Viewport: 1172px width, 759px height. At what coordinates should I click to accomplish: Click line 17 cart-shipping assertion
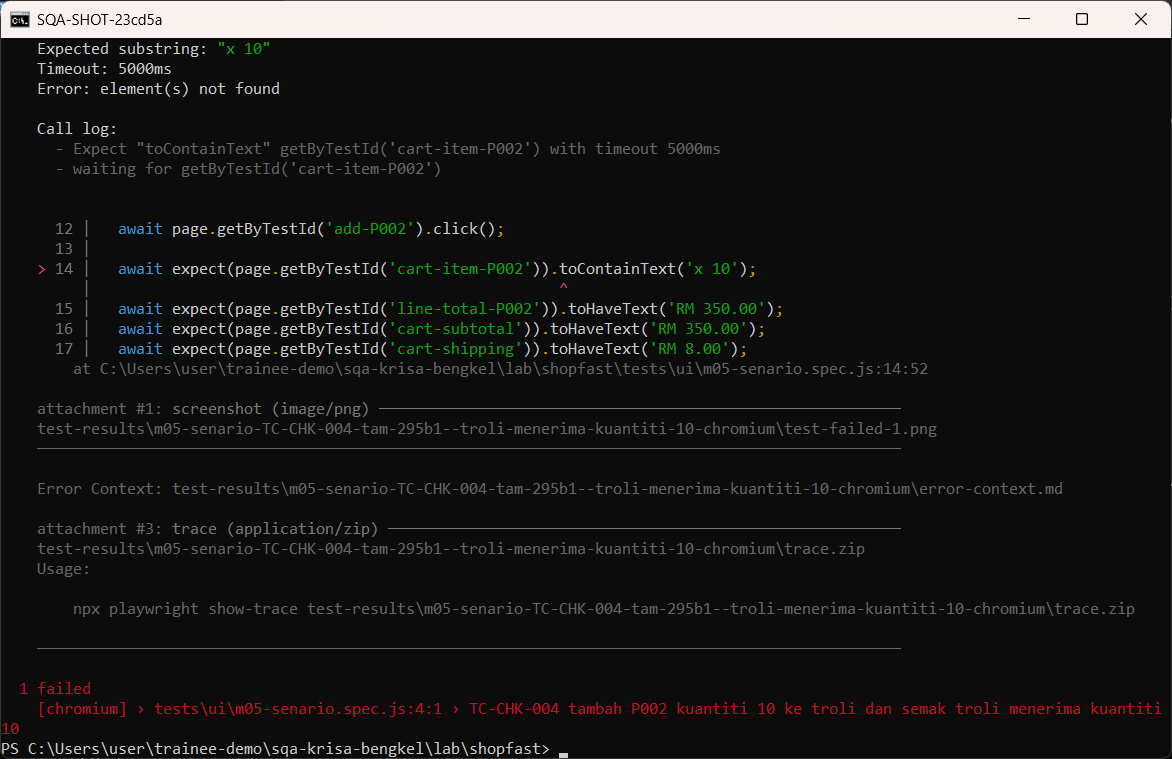[432, 349]
